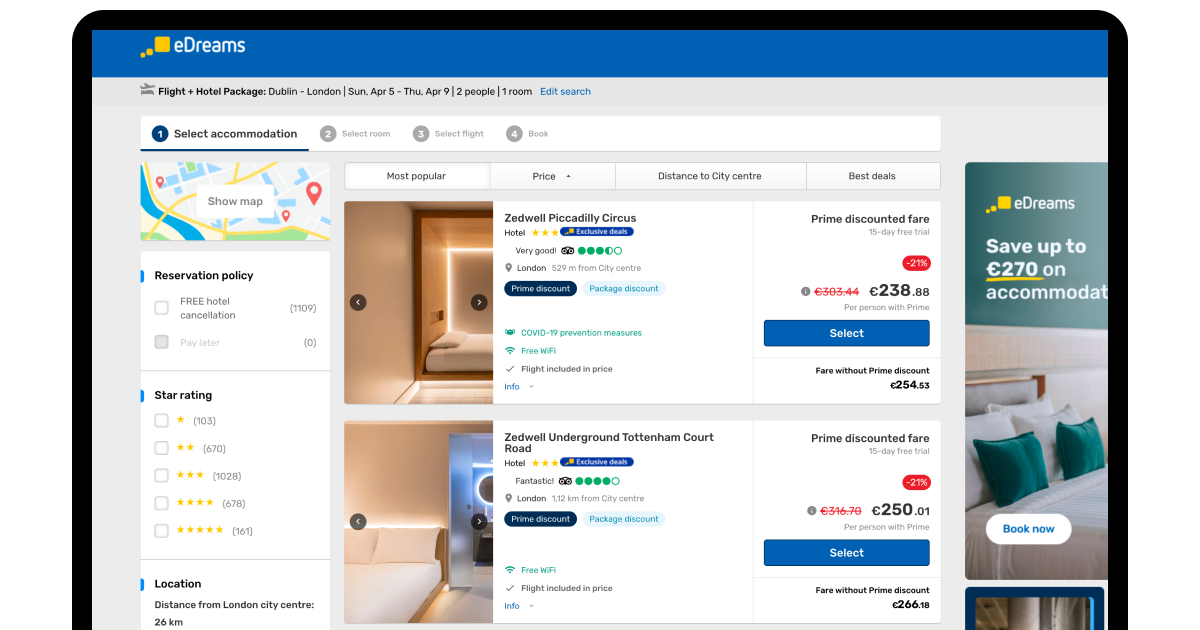
Task: Click the COVID-19 prevention measures icon
Action: (x=510, y=333)
